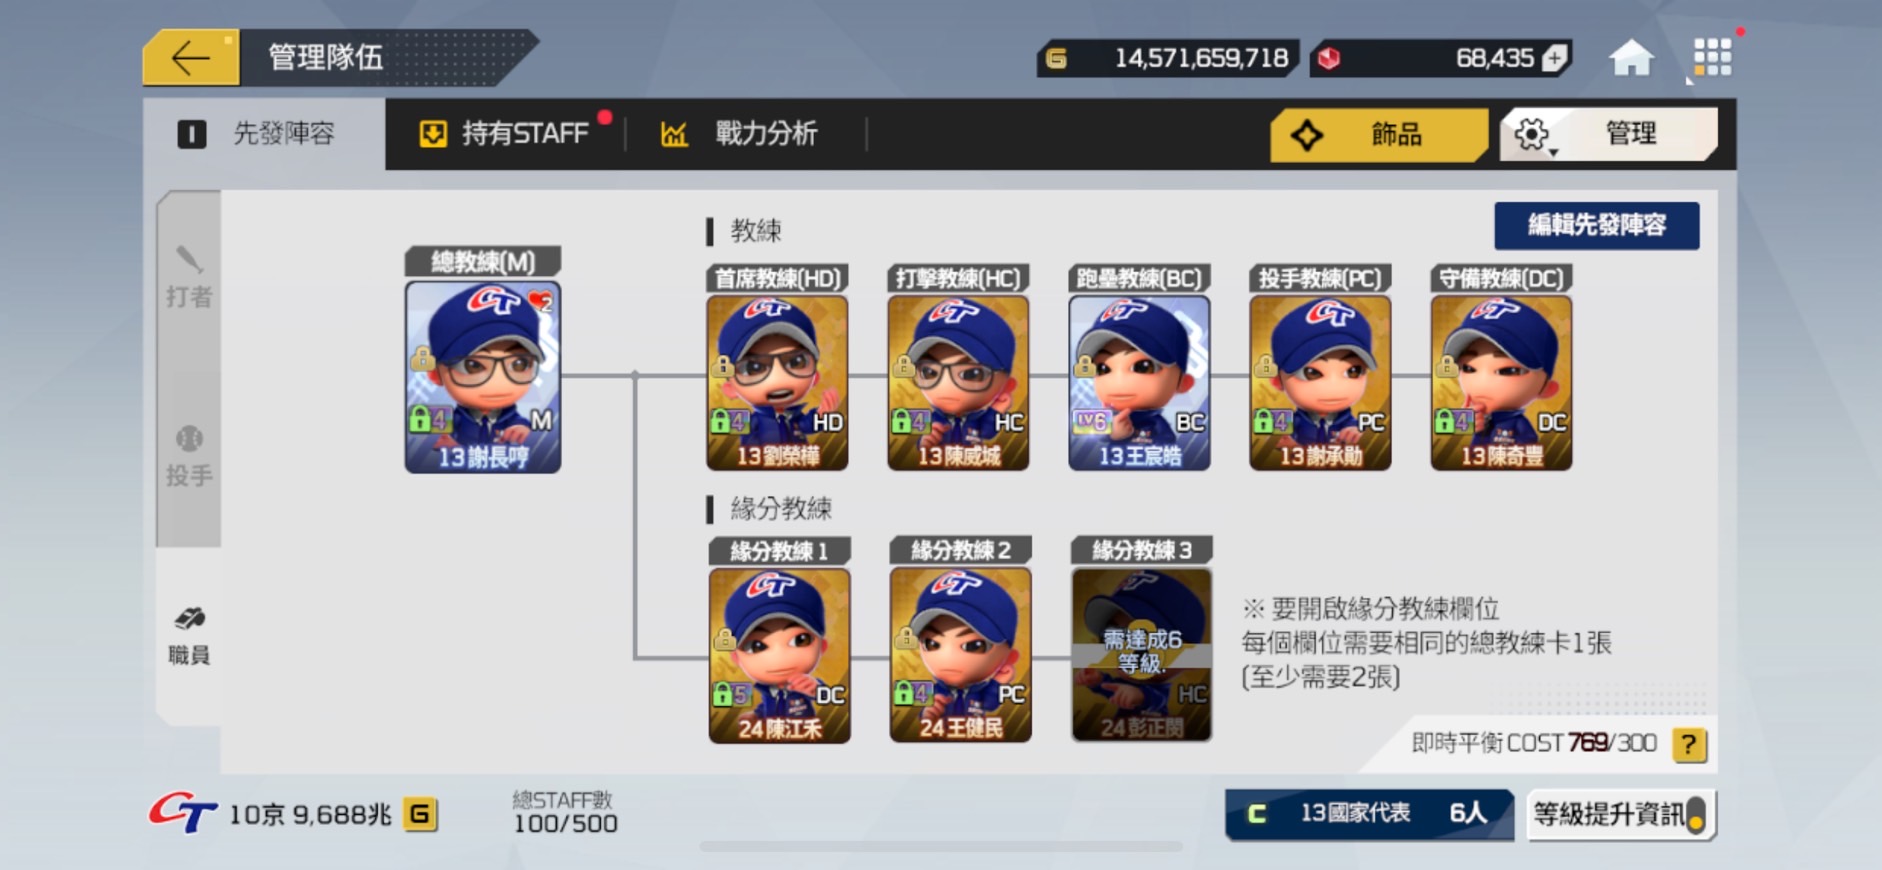Open the 飾品 accessories button
1882x870 pixels.
pyautogui.click(x=1379, y=134)
